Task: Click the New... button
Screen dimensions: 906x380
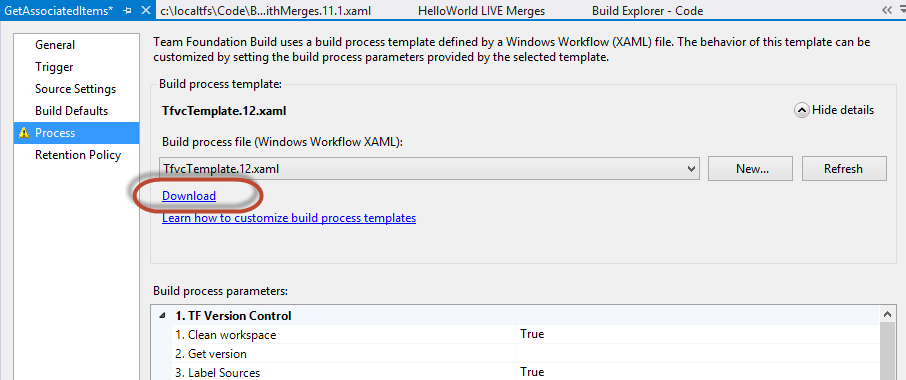Action: coord(752,169)
